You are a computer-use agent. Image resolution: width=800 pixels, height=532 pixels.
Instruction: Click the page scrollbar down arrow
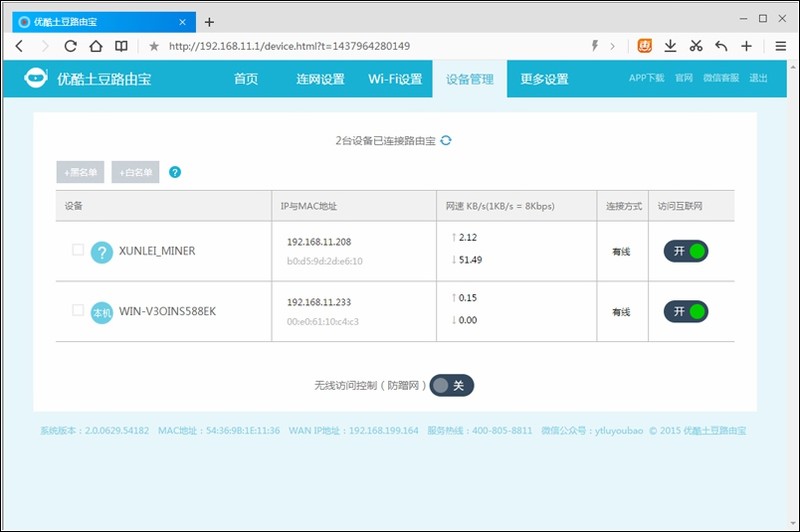point(793,524)
